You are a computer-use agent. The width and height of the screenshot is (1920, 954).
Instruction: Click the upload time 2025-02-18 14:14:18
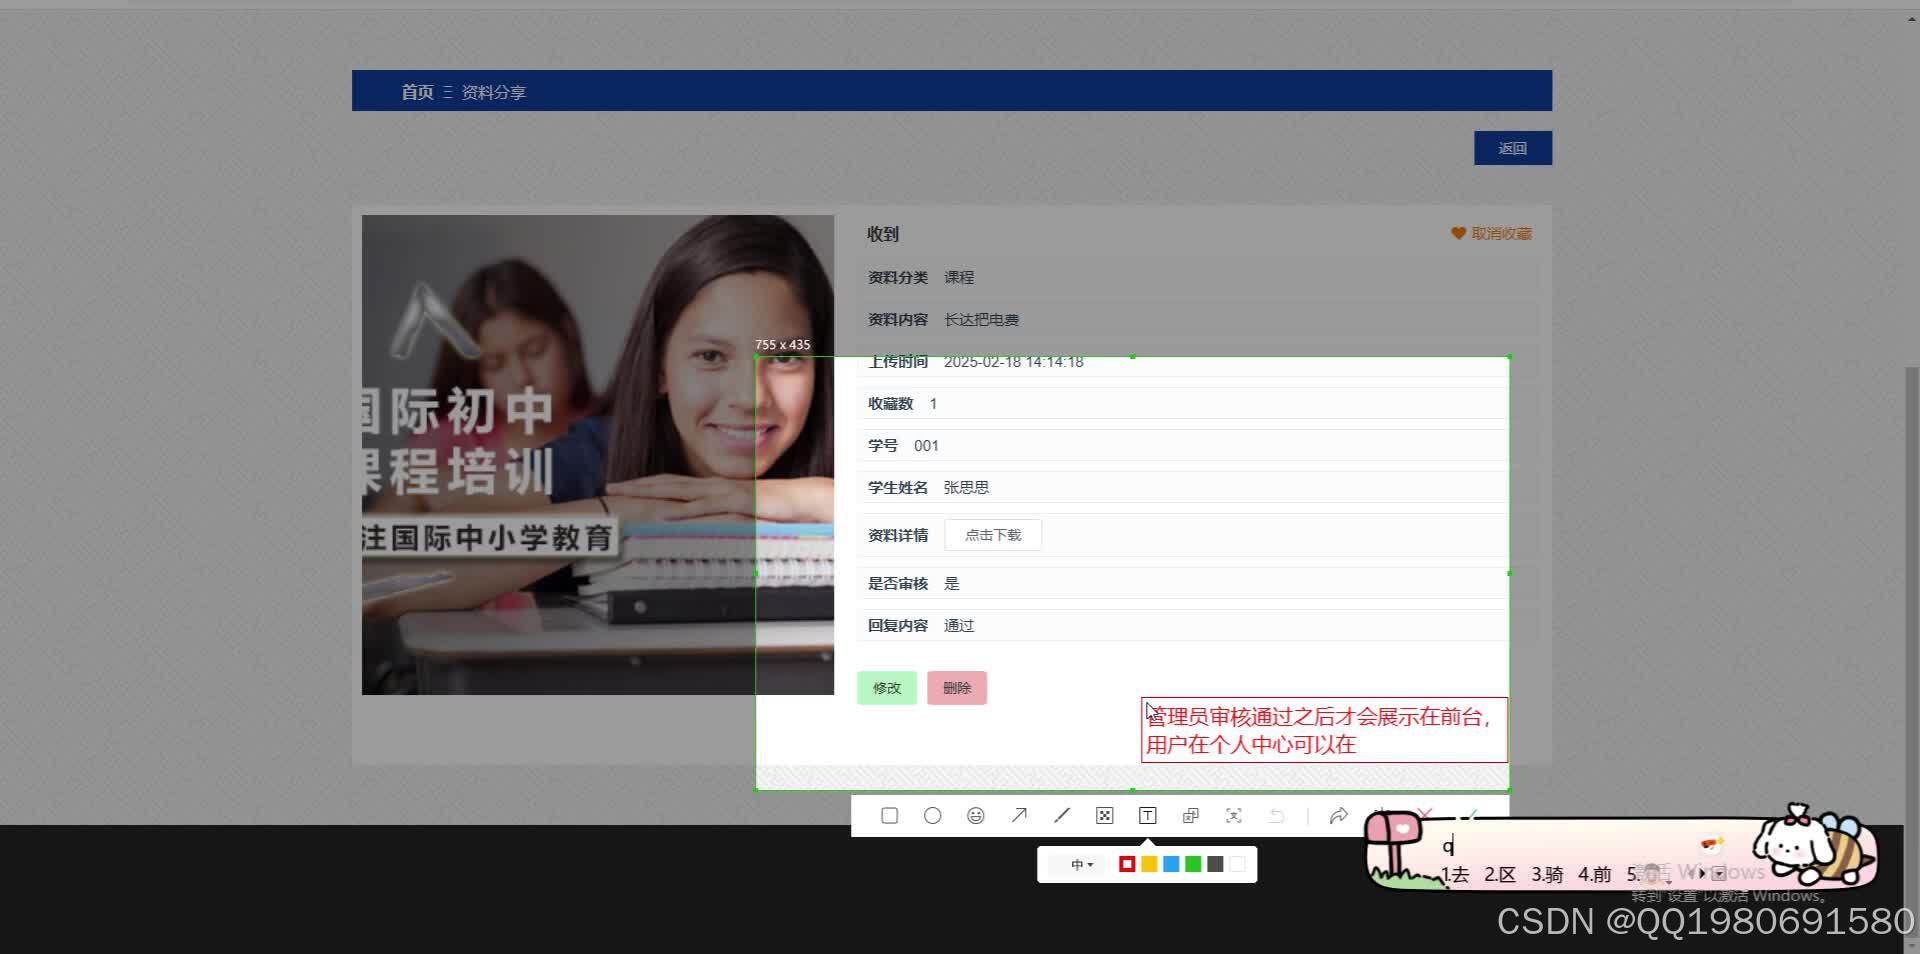[1014, 362]
